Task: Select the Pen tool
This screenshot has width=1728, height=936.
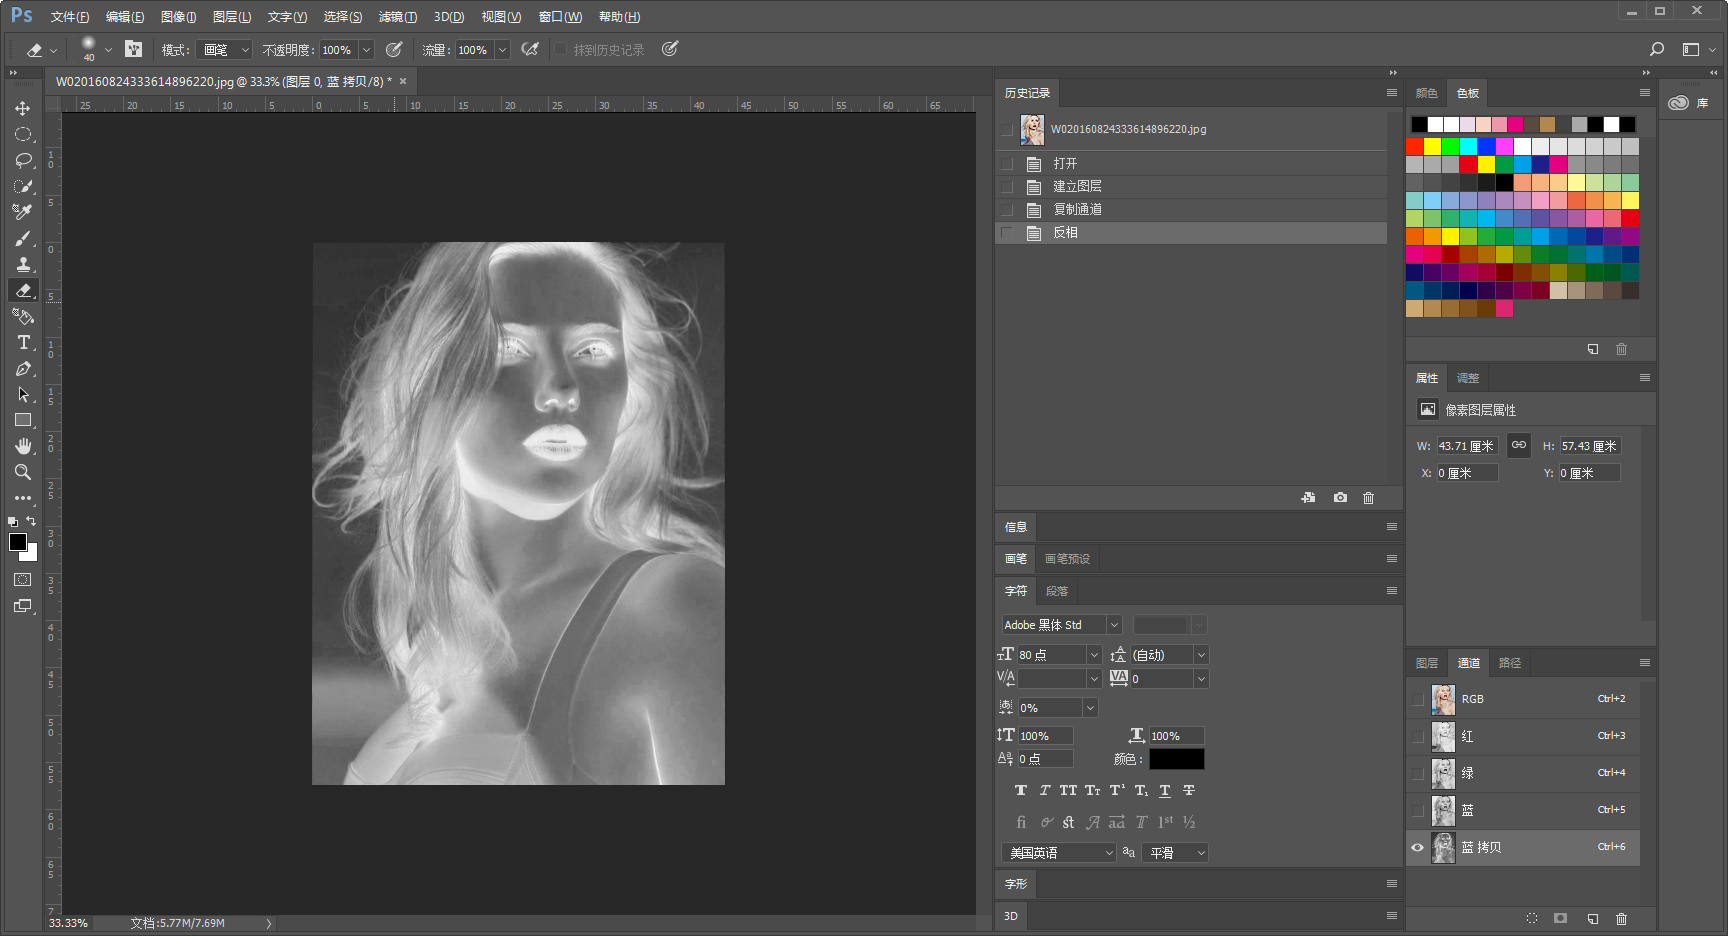Action: tap(23, 368)
